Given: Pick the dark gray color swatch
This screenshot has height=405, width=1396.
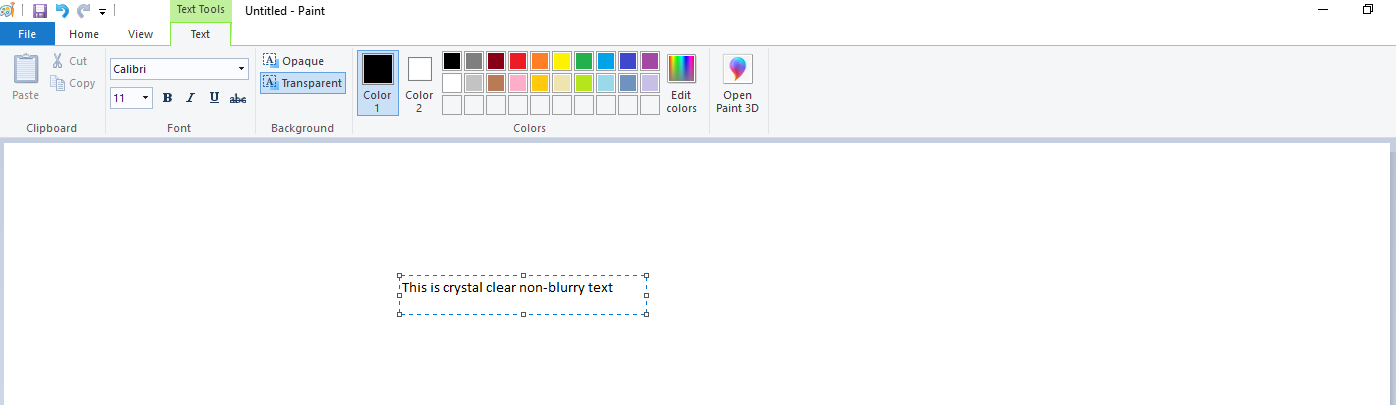Looking at the screenshot, I should 474,61.
